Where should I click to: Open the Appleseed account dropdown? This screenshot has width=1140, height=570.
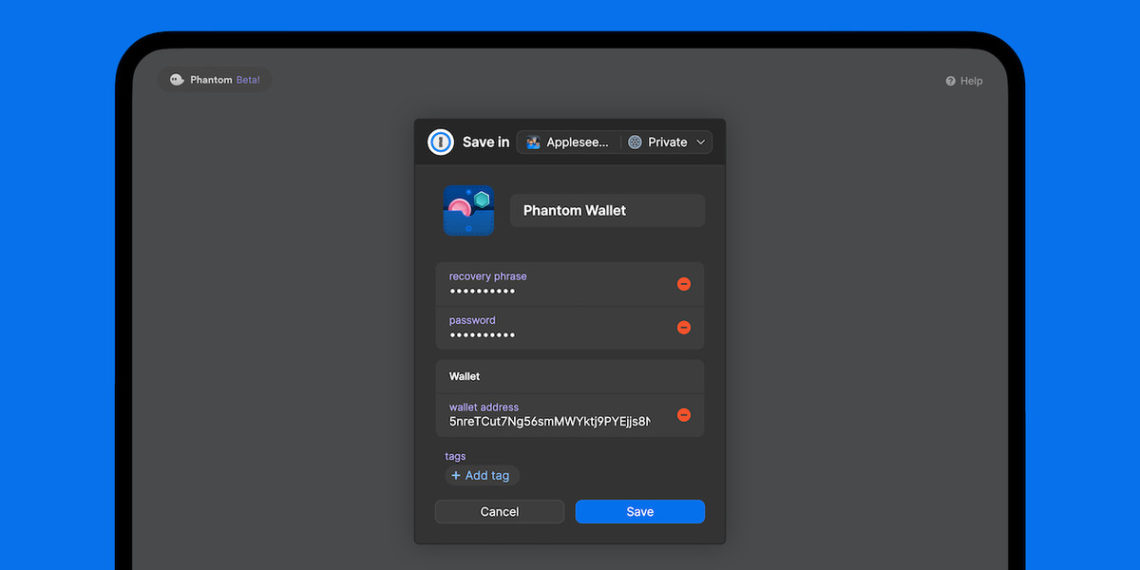click(568, 142)
